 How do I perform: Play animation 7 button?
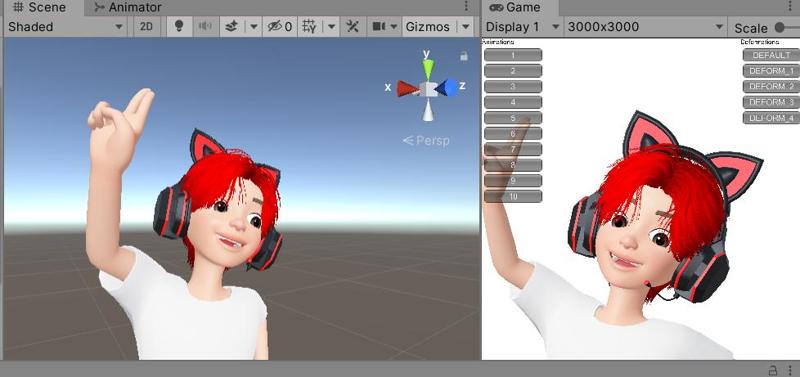[513, 149]
